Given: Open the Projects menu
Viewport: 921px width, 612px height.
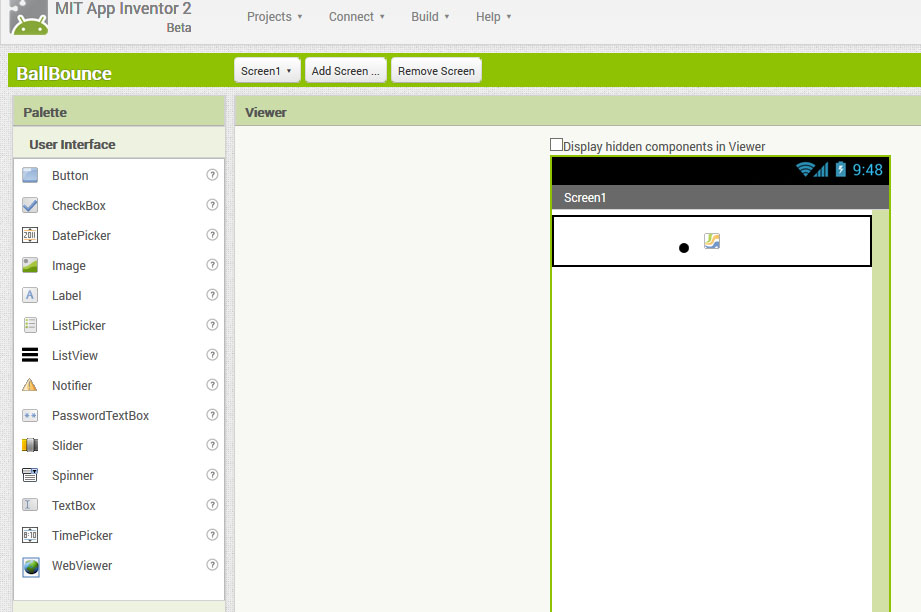Looking at the screenshot, I should (274, 16).
